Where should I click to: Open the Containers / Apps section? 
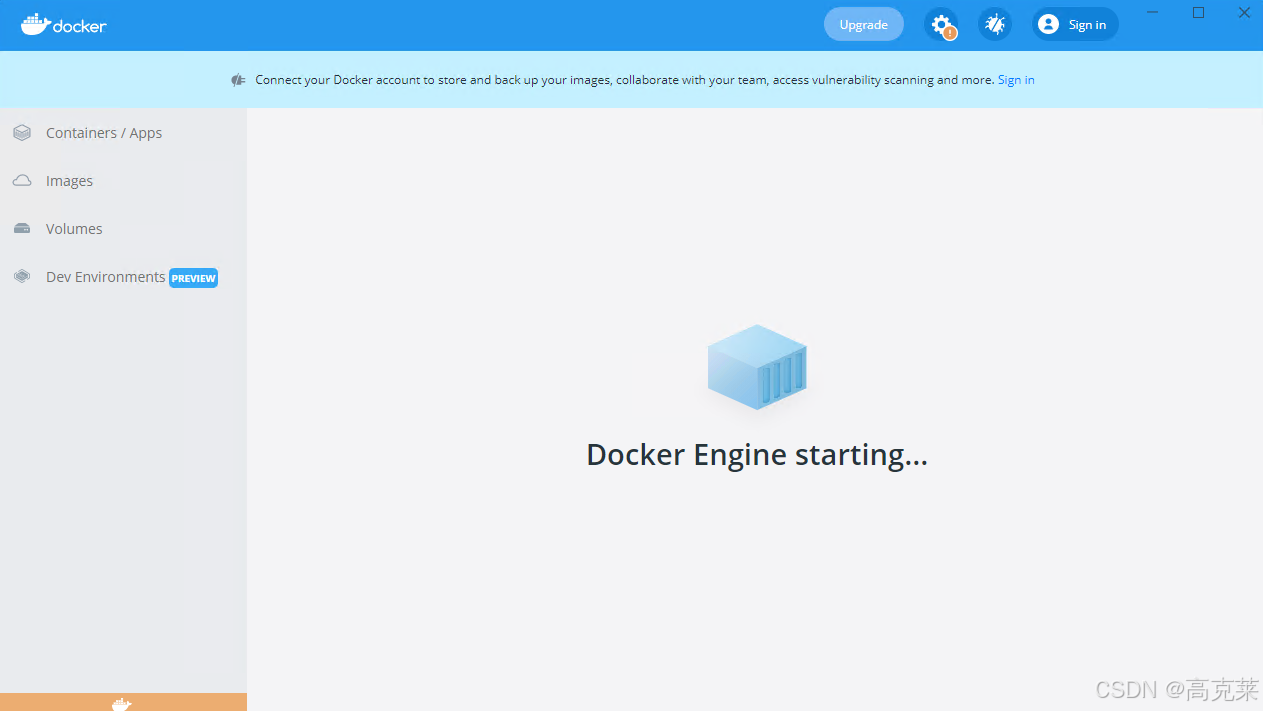(x=103, y=132)
